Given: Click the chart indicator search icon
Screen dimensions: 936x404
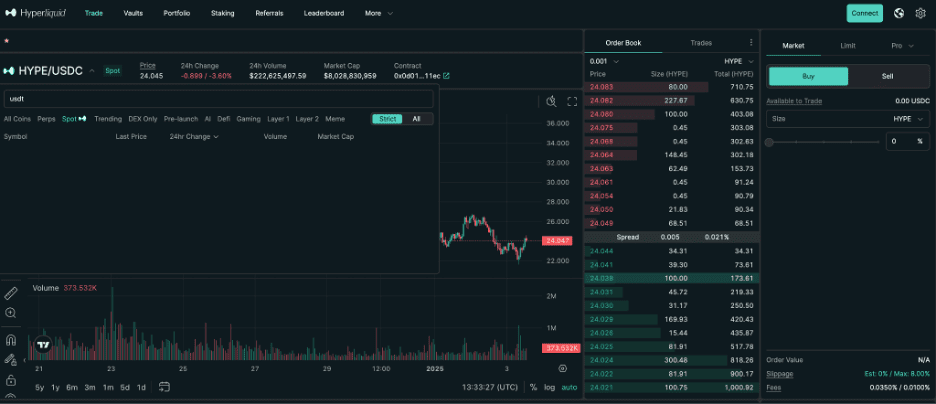Looking at the screenshot, I should (x=552, y=101).
